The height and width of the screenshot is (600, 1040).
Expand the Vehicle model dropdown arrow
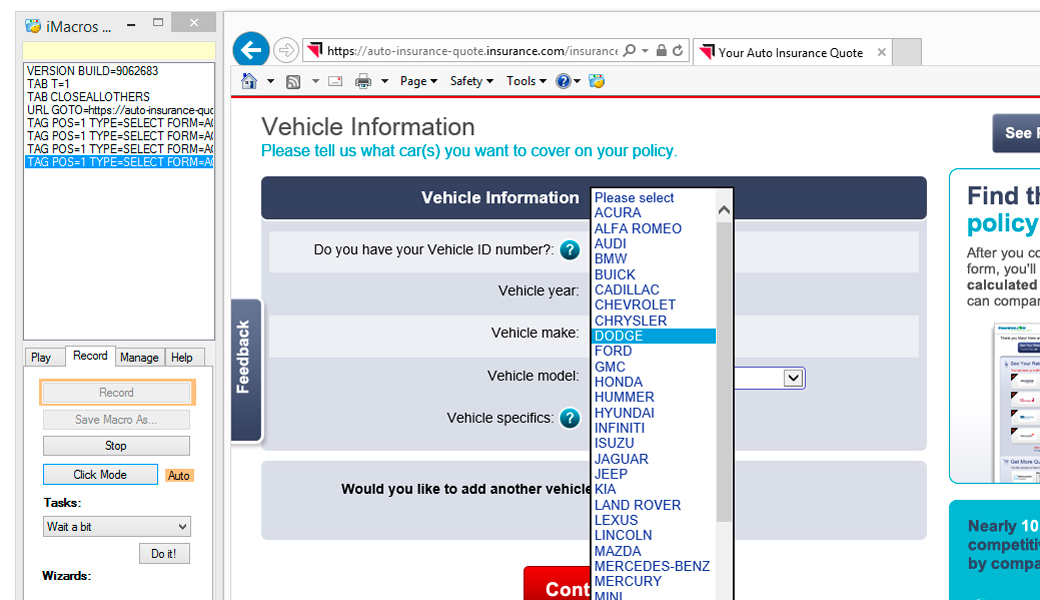tap(793, 377)
